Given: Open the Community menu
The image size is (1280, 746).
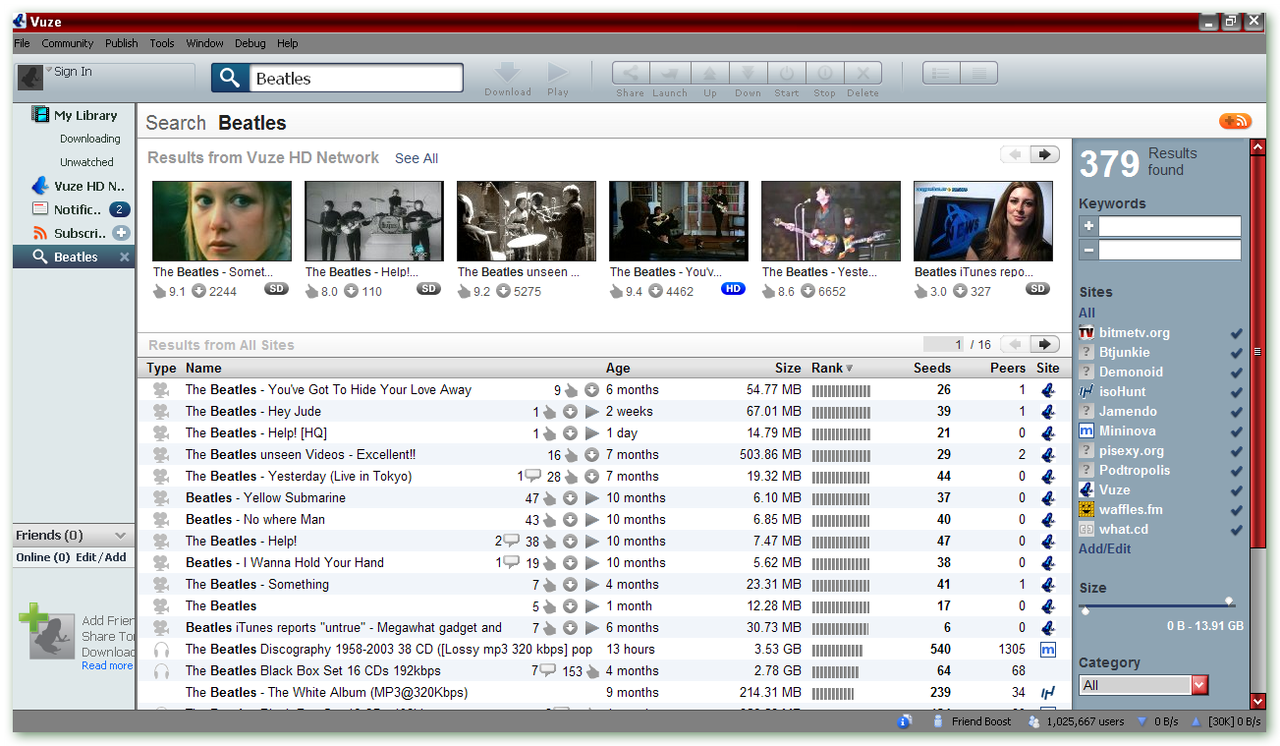Looking at the screenshot, I should point(68,43).
